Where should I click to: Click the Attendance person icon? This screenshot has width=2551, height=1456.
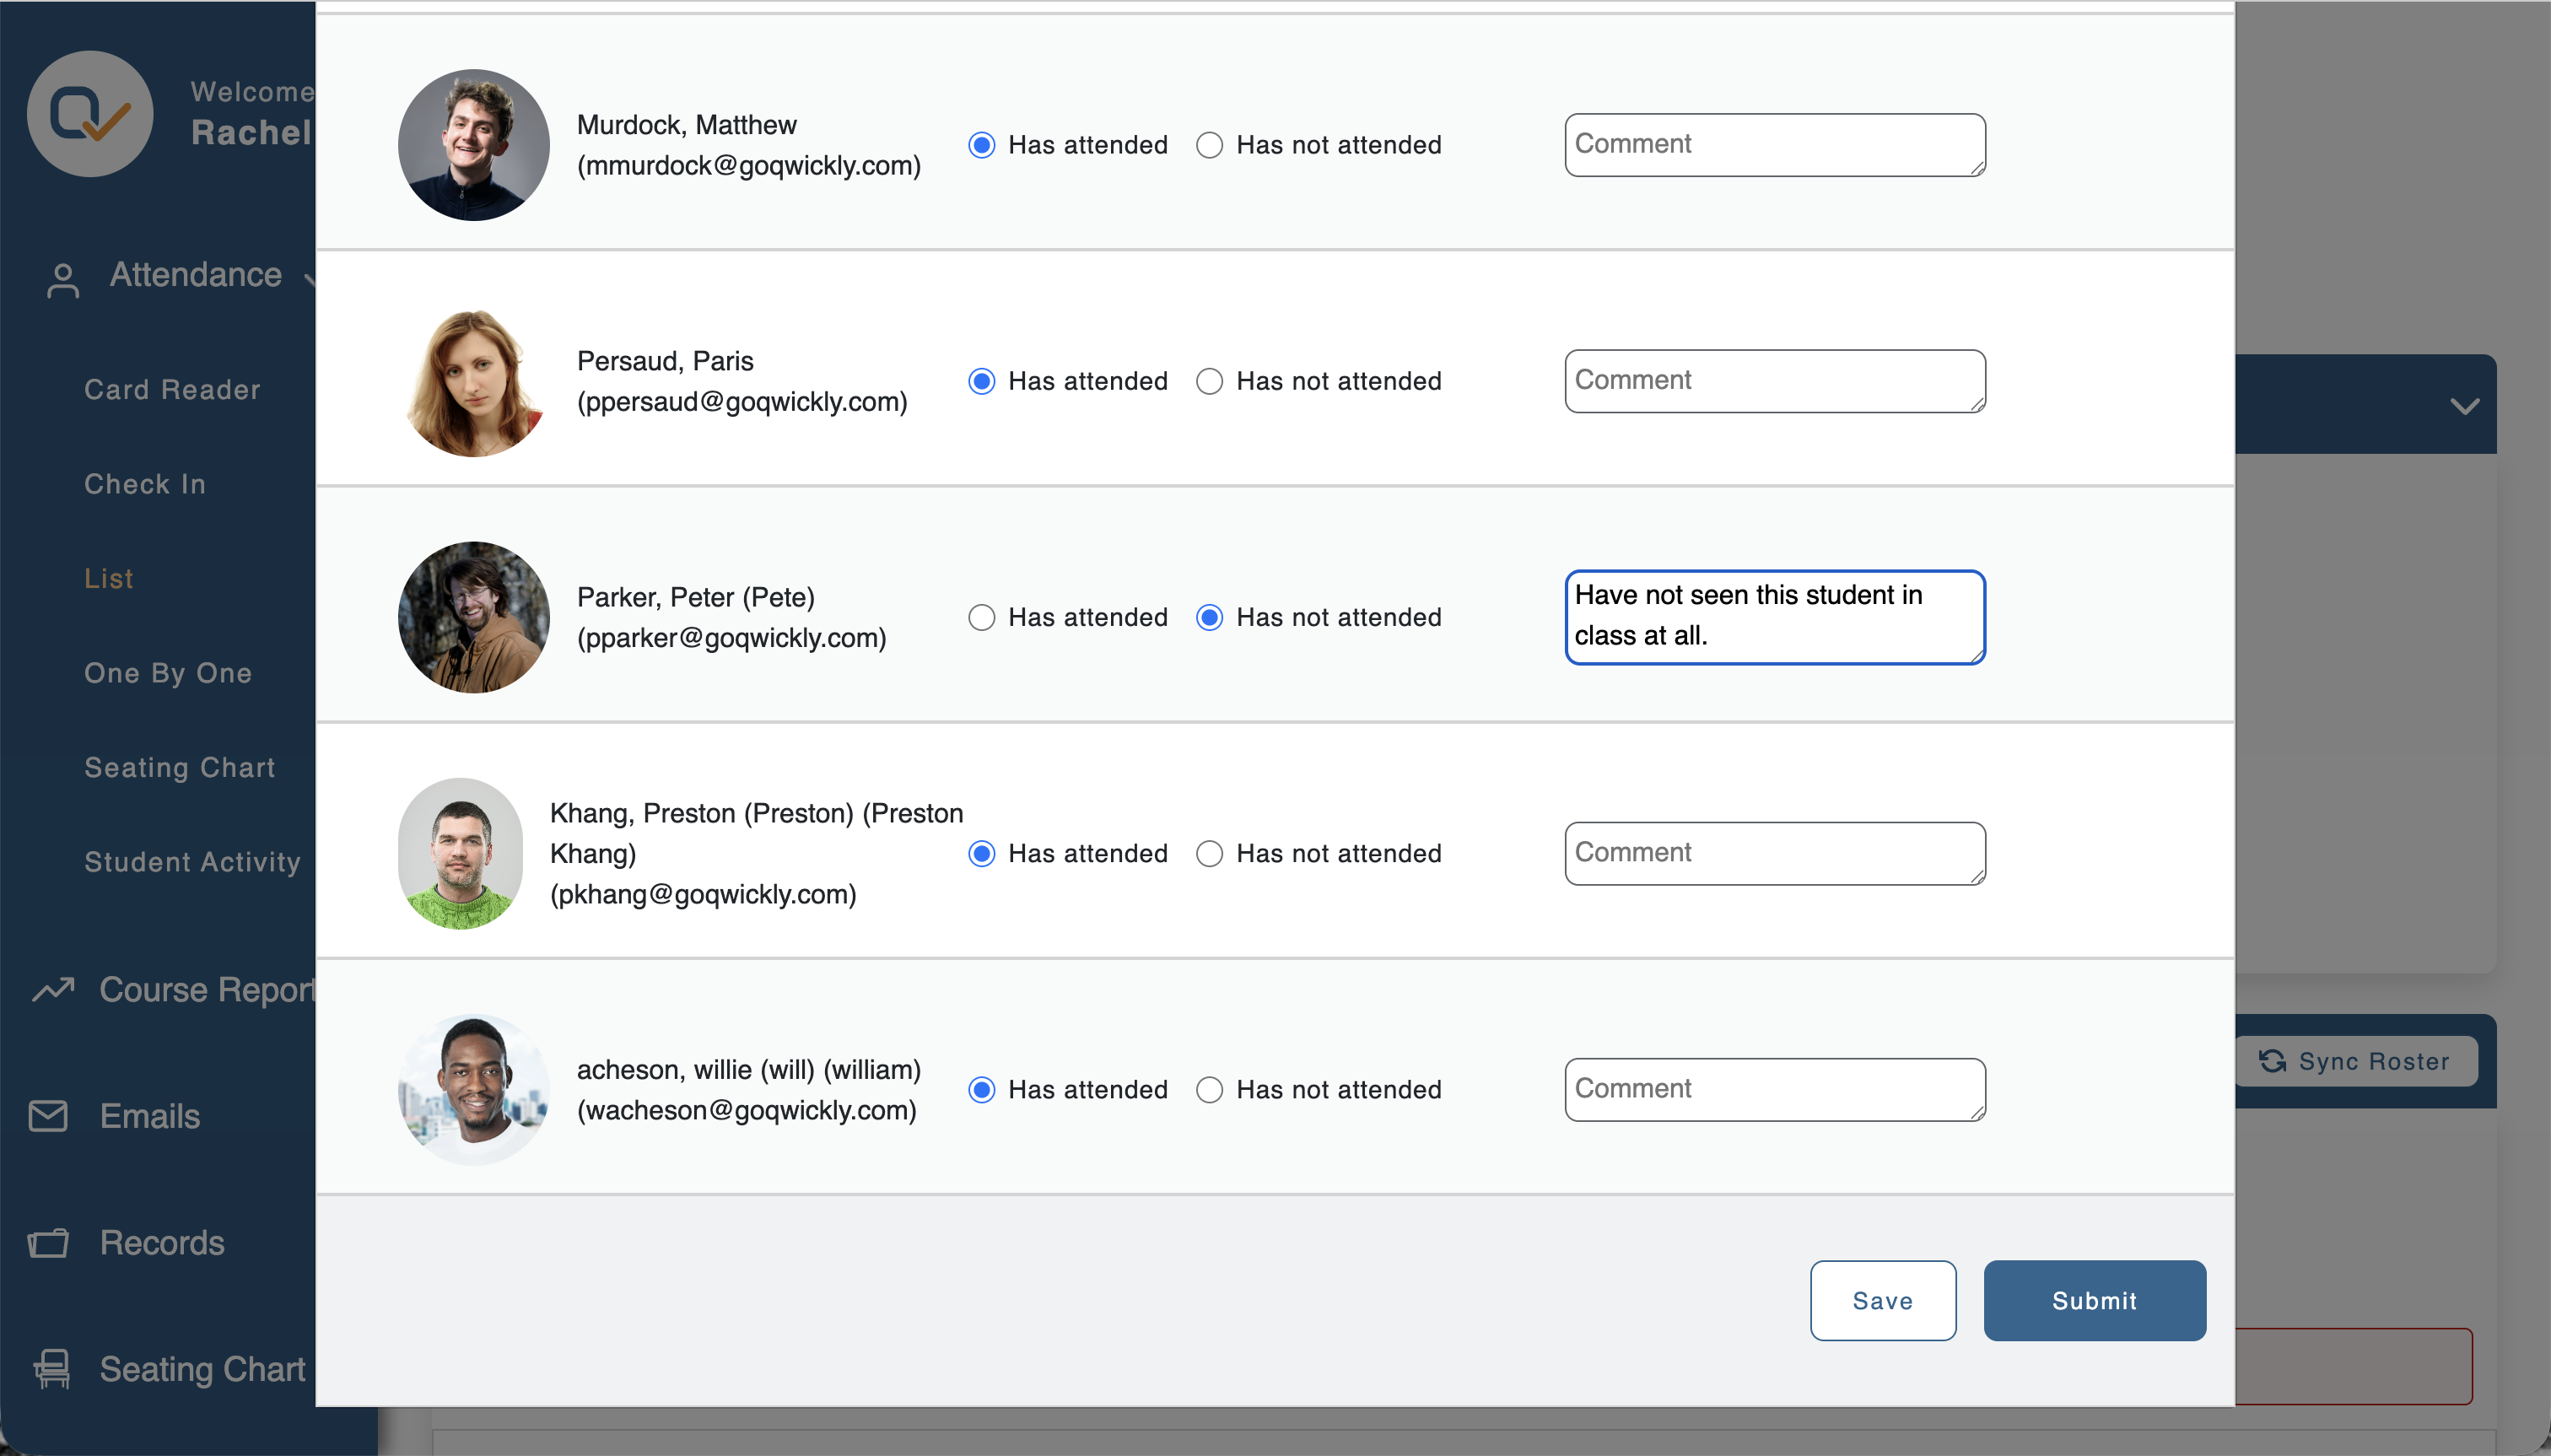pos(63,281)
